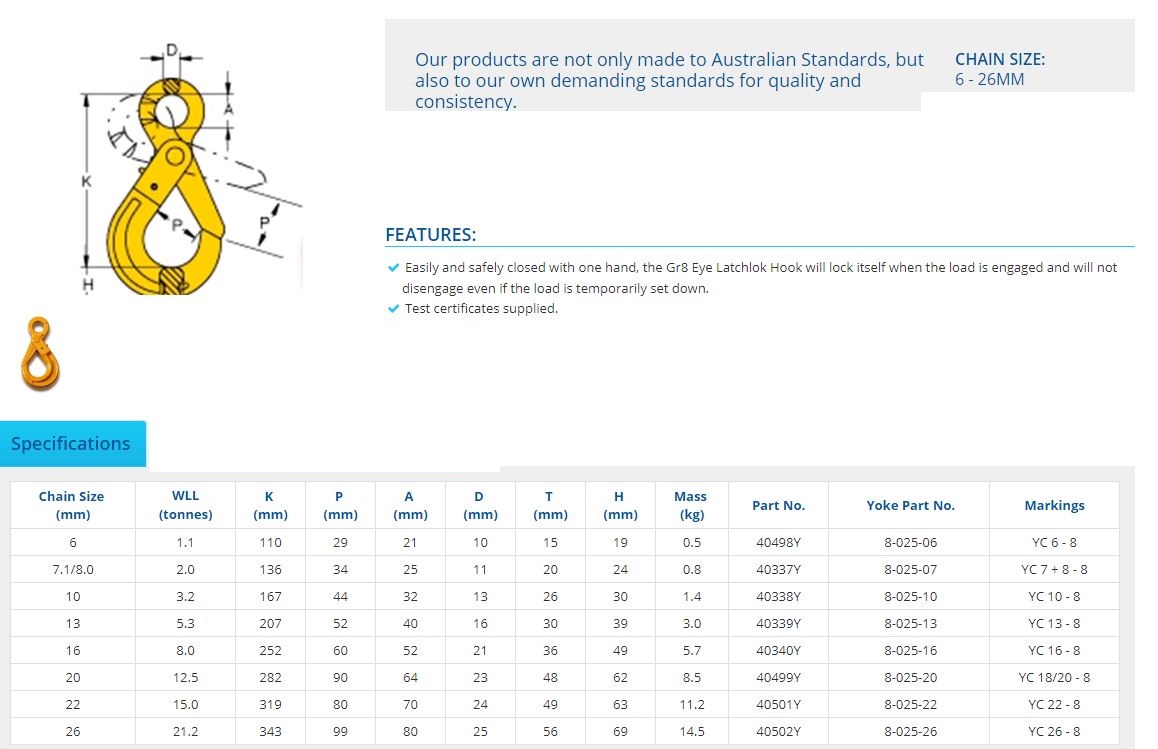Click yoke part number 8-025-06
This screenshot has width=1158, height=749.
click(910, 543)
